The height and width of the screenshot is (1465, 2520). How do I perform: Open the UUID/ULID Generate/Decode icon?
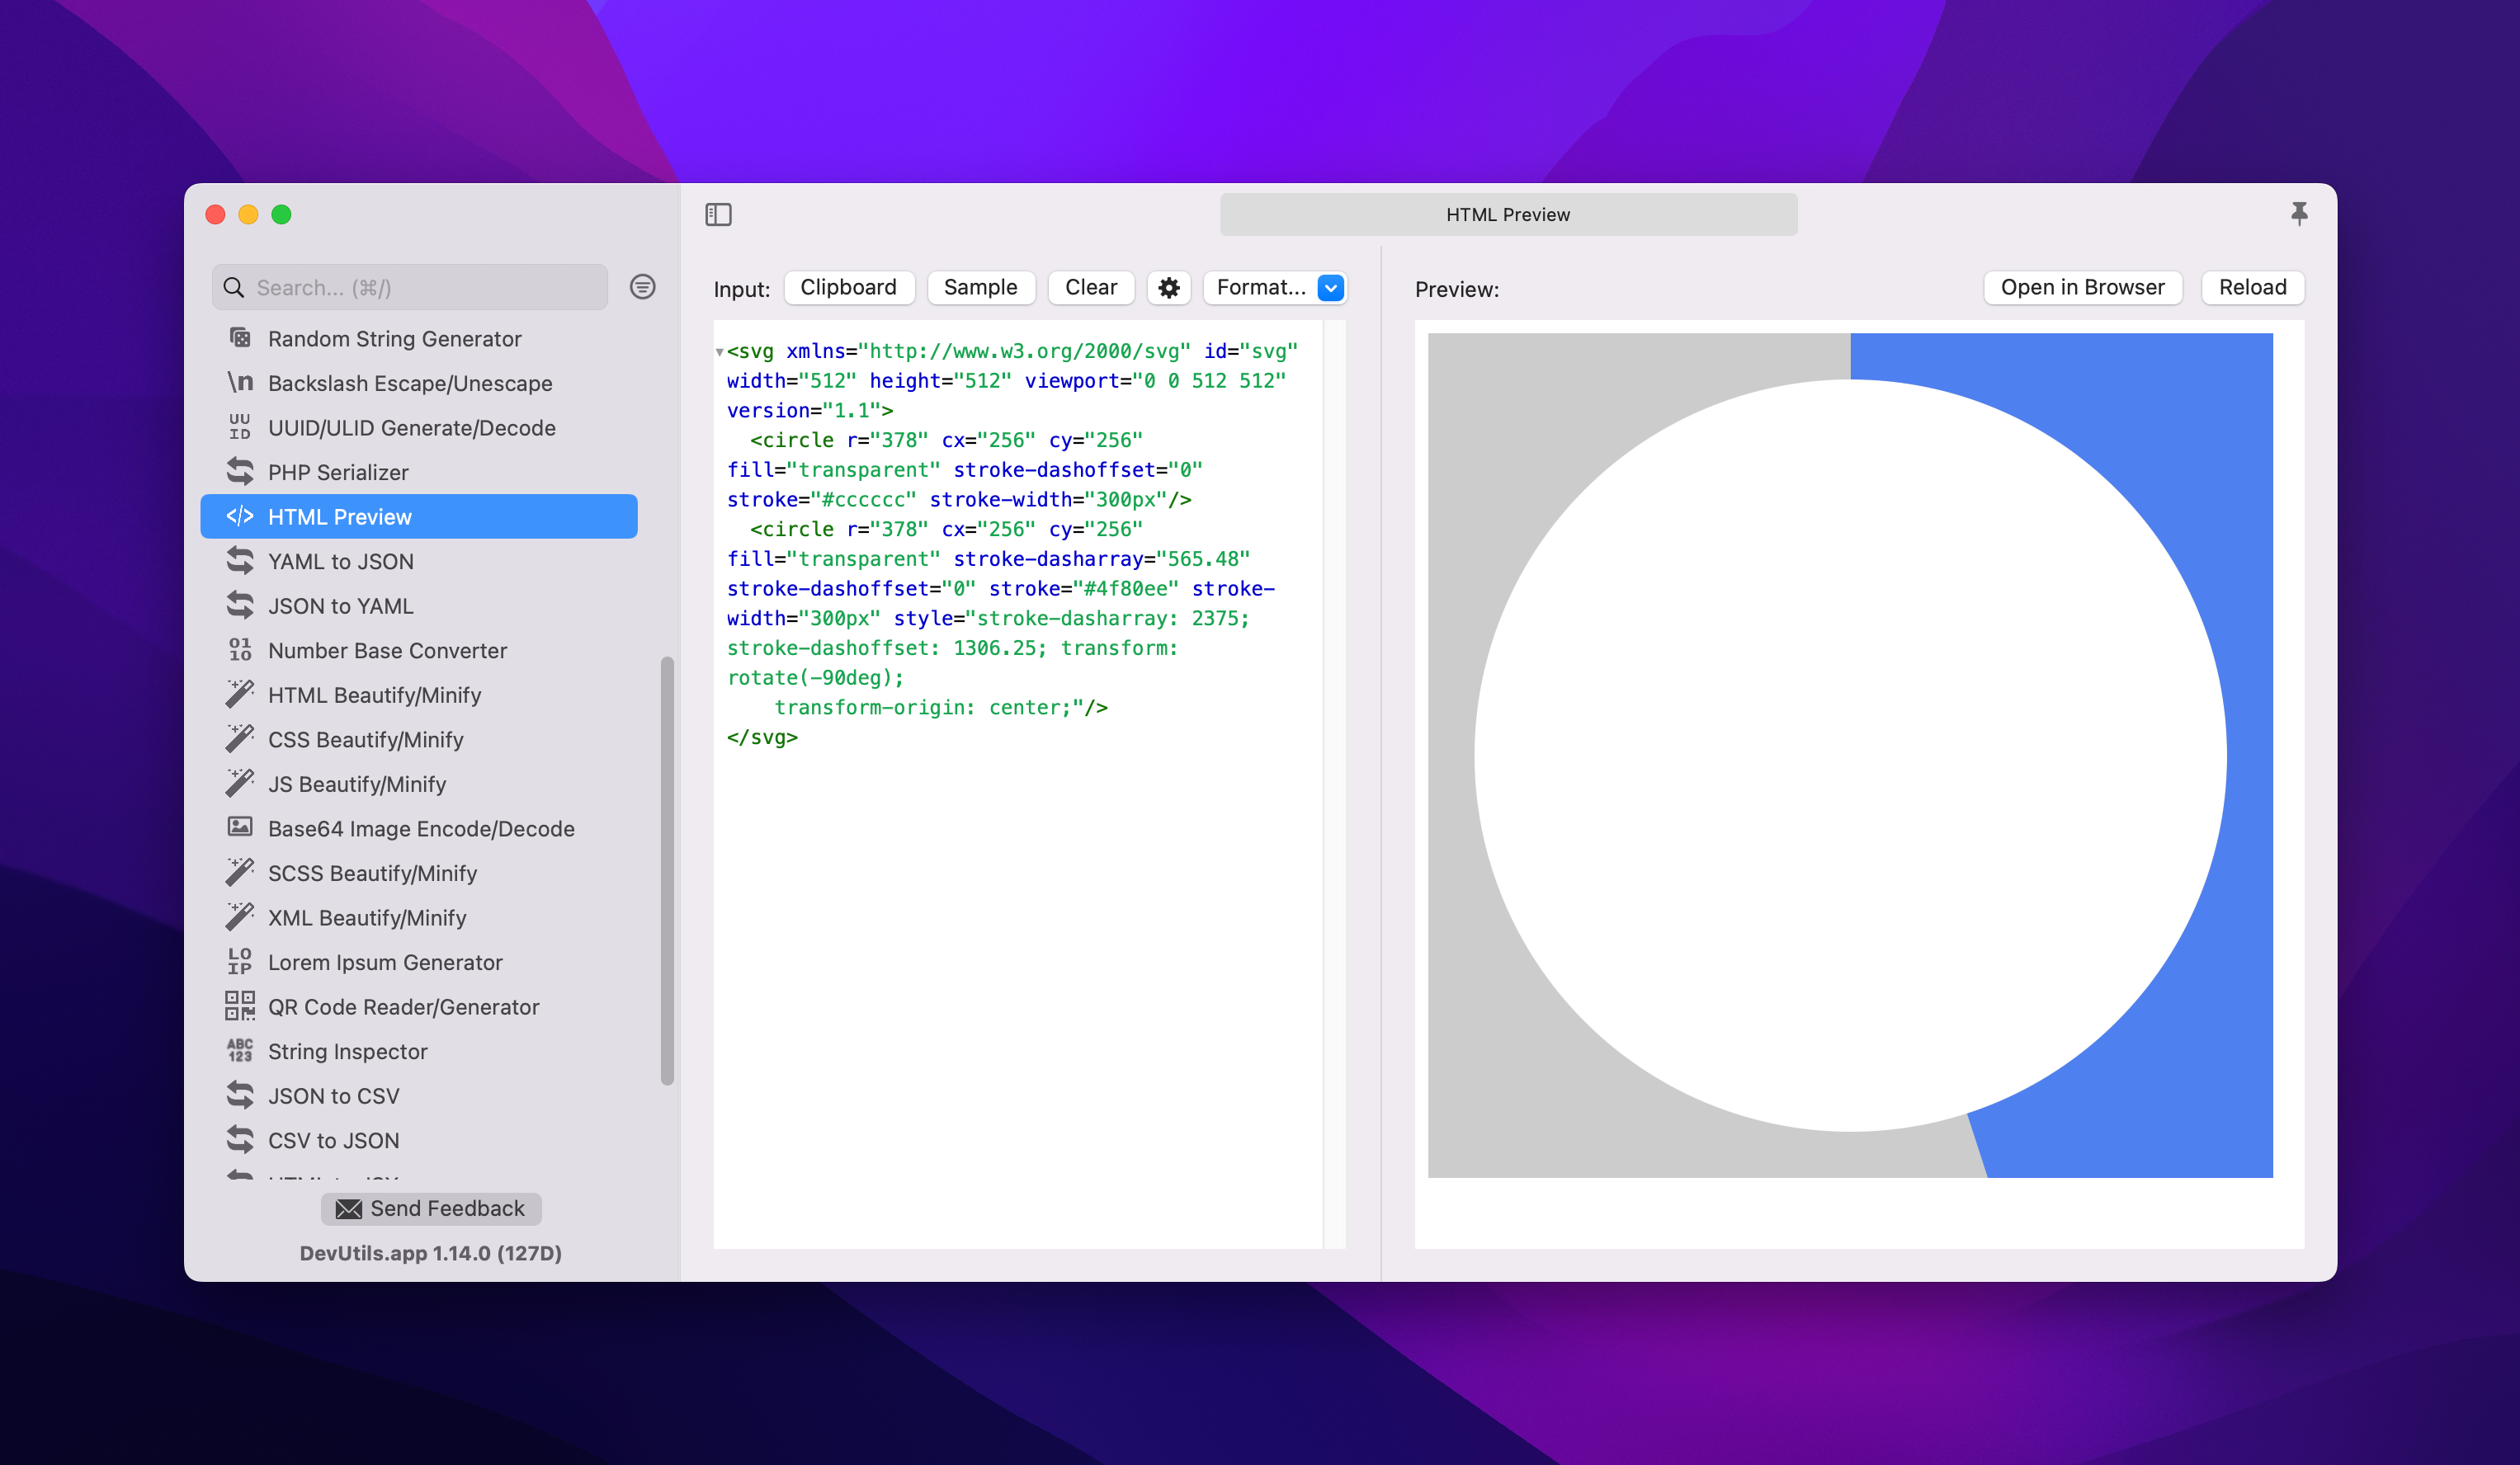239,427
